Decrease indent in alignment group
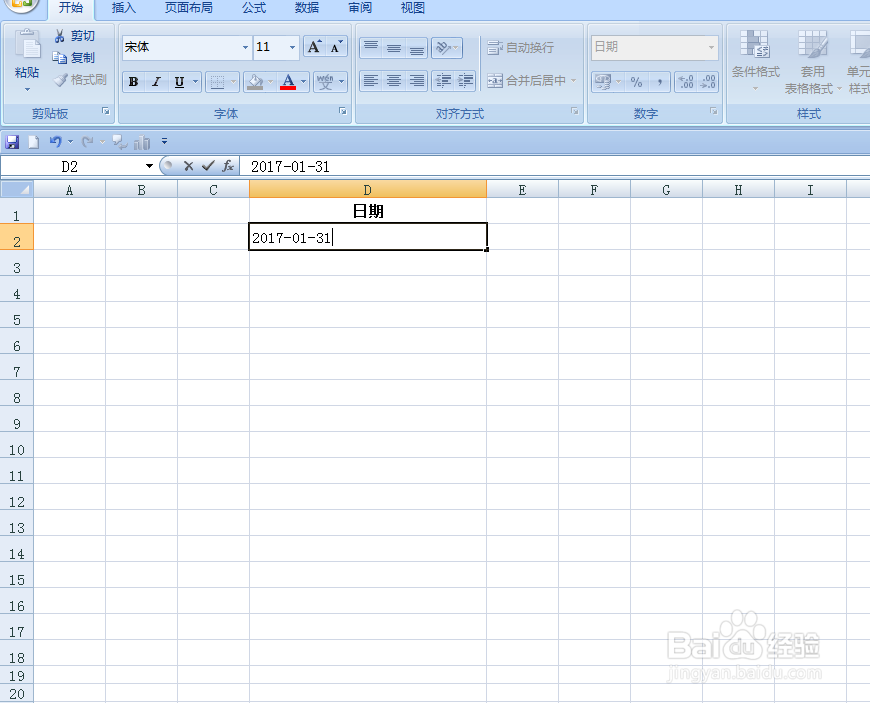 coord(443,81)
